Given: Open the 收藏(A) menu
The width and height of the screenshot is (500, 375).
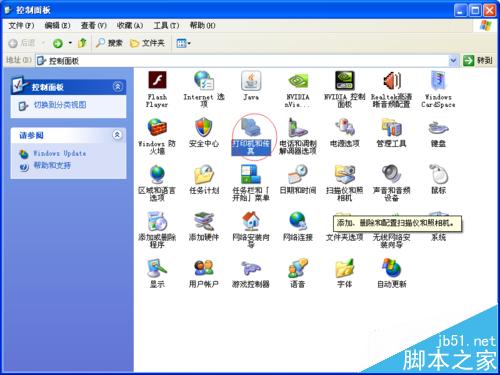Looking at the screenshot, I should 130,25.
